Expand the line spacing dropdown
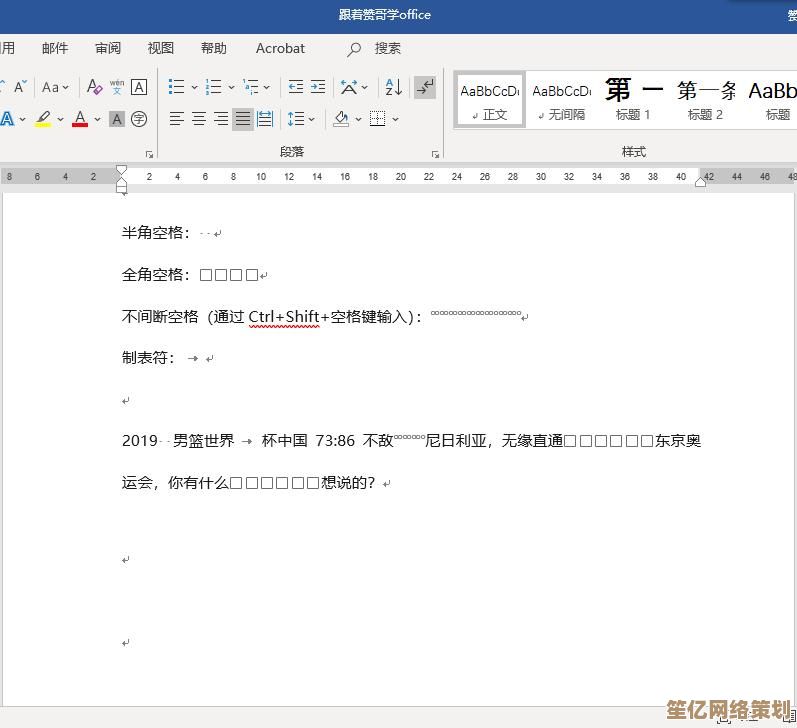 coord(312,119)
